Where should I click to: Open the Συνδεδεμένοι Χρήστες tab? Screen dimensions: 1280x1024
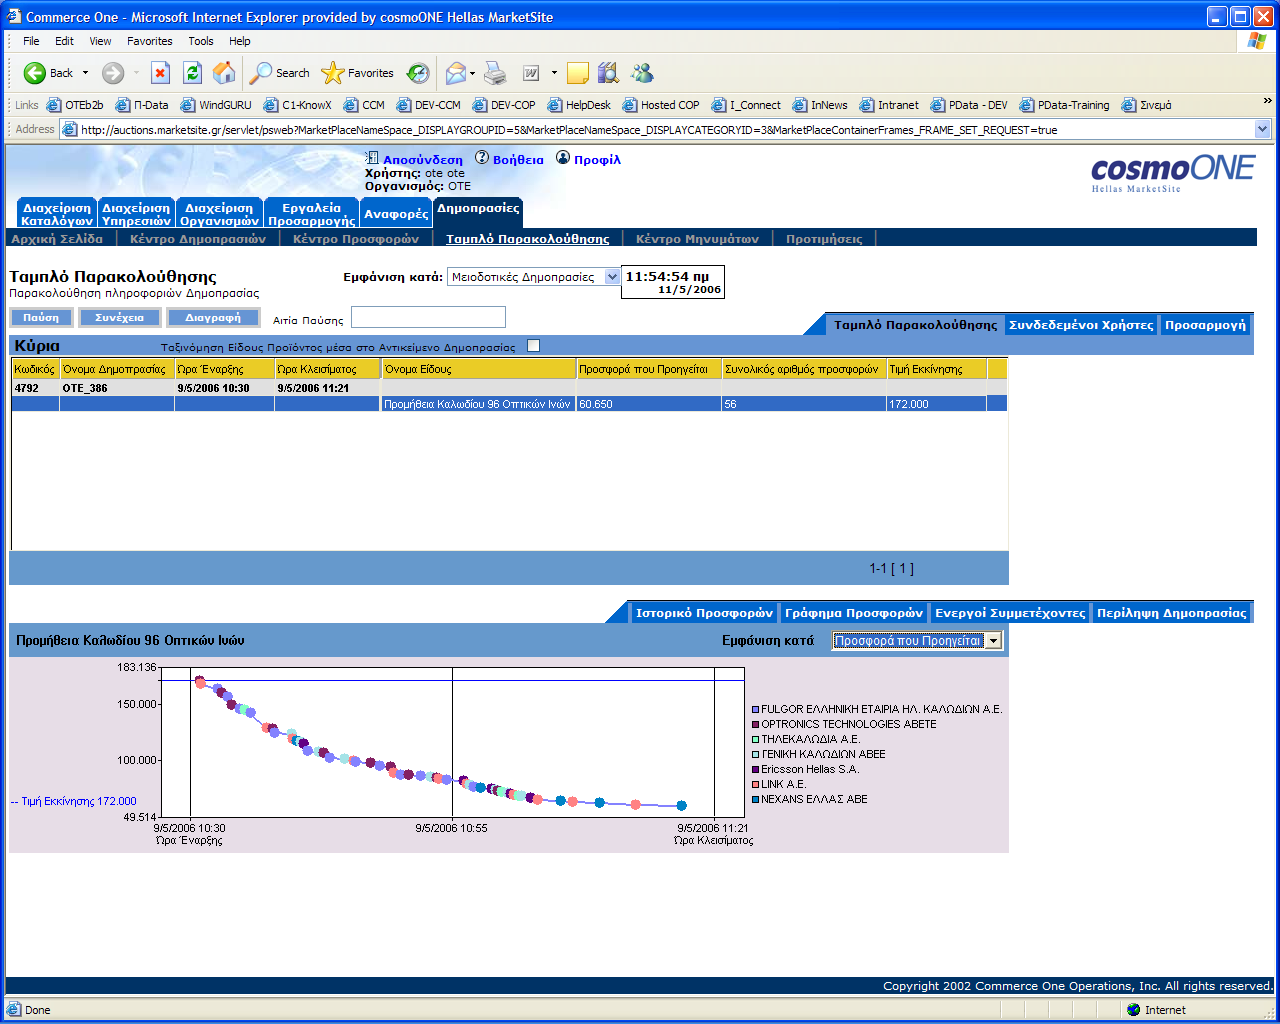click(x=1081, y=325)
